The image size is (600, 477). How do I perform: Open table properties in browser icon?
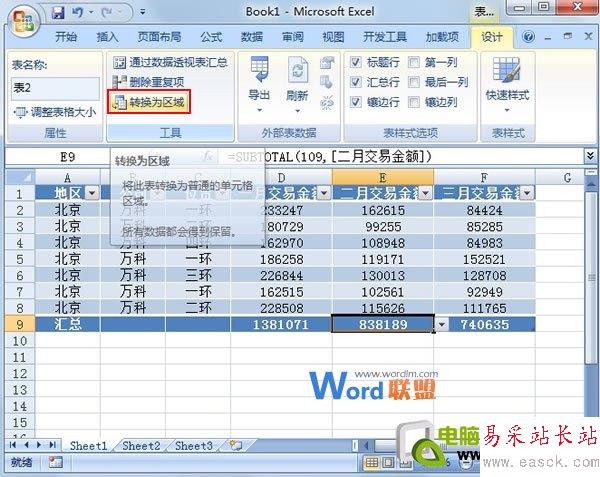pyautogui.click(x=327, y=82)
